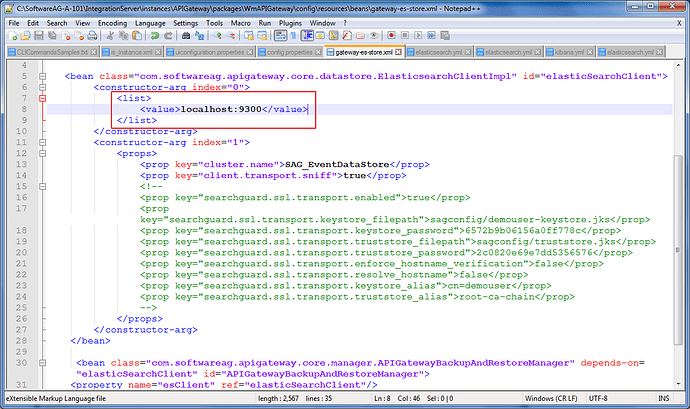Viewport: 690px width, 409px height.
Task: Collapse the list fold on line 7
Action: tap(42, 98)
